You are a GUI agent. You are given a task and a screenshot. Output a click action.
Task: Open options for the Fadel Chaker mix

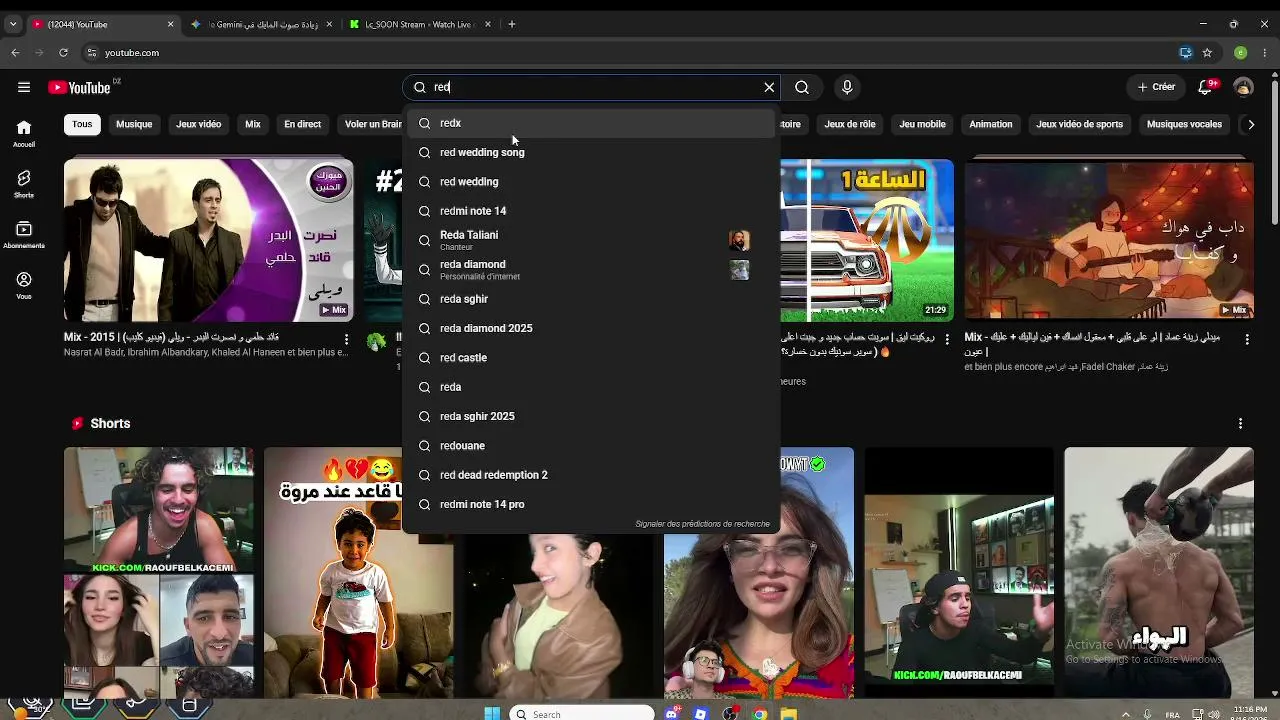1246,340
